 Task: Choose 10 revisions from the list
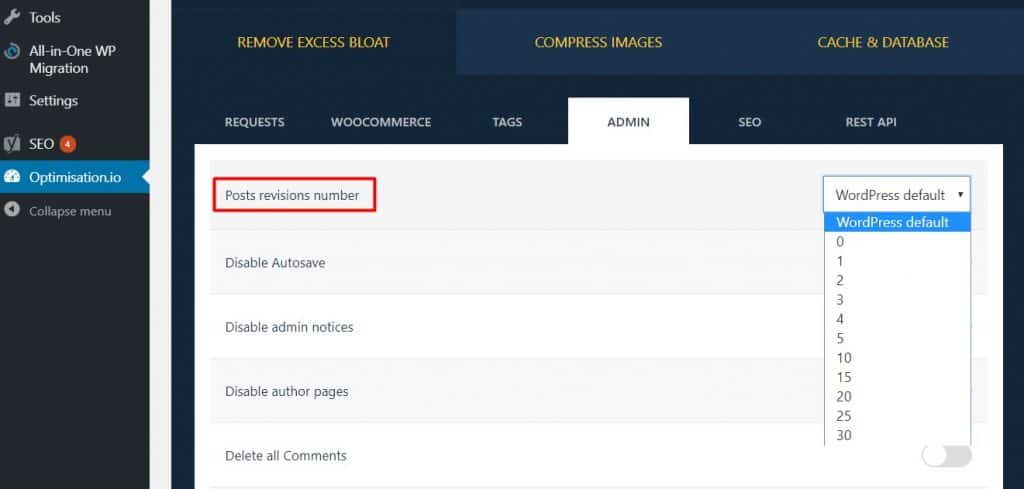pos(897,358)
